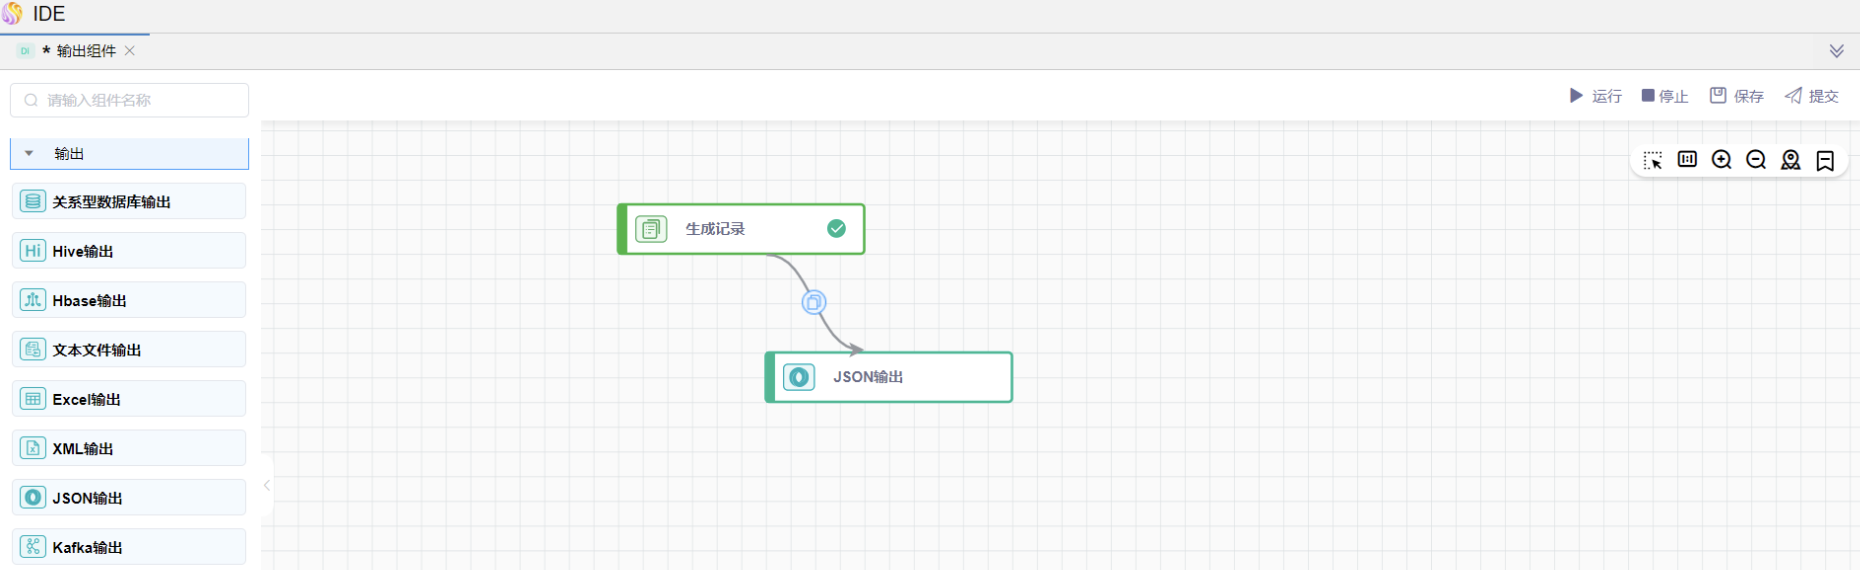Select the JSON输出 node on canvas
1860x570 pixels.
pos(888,377)
